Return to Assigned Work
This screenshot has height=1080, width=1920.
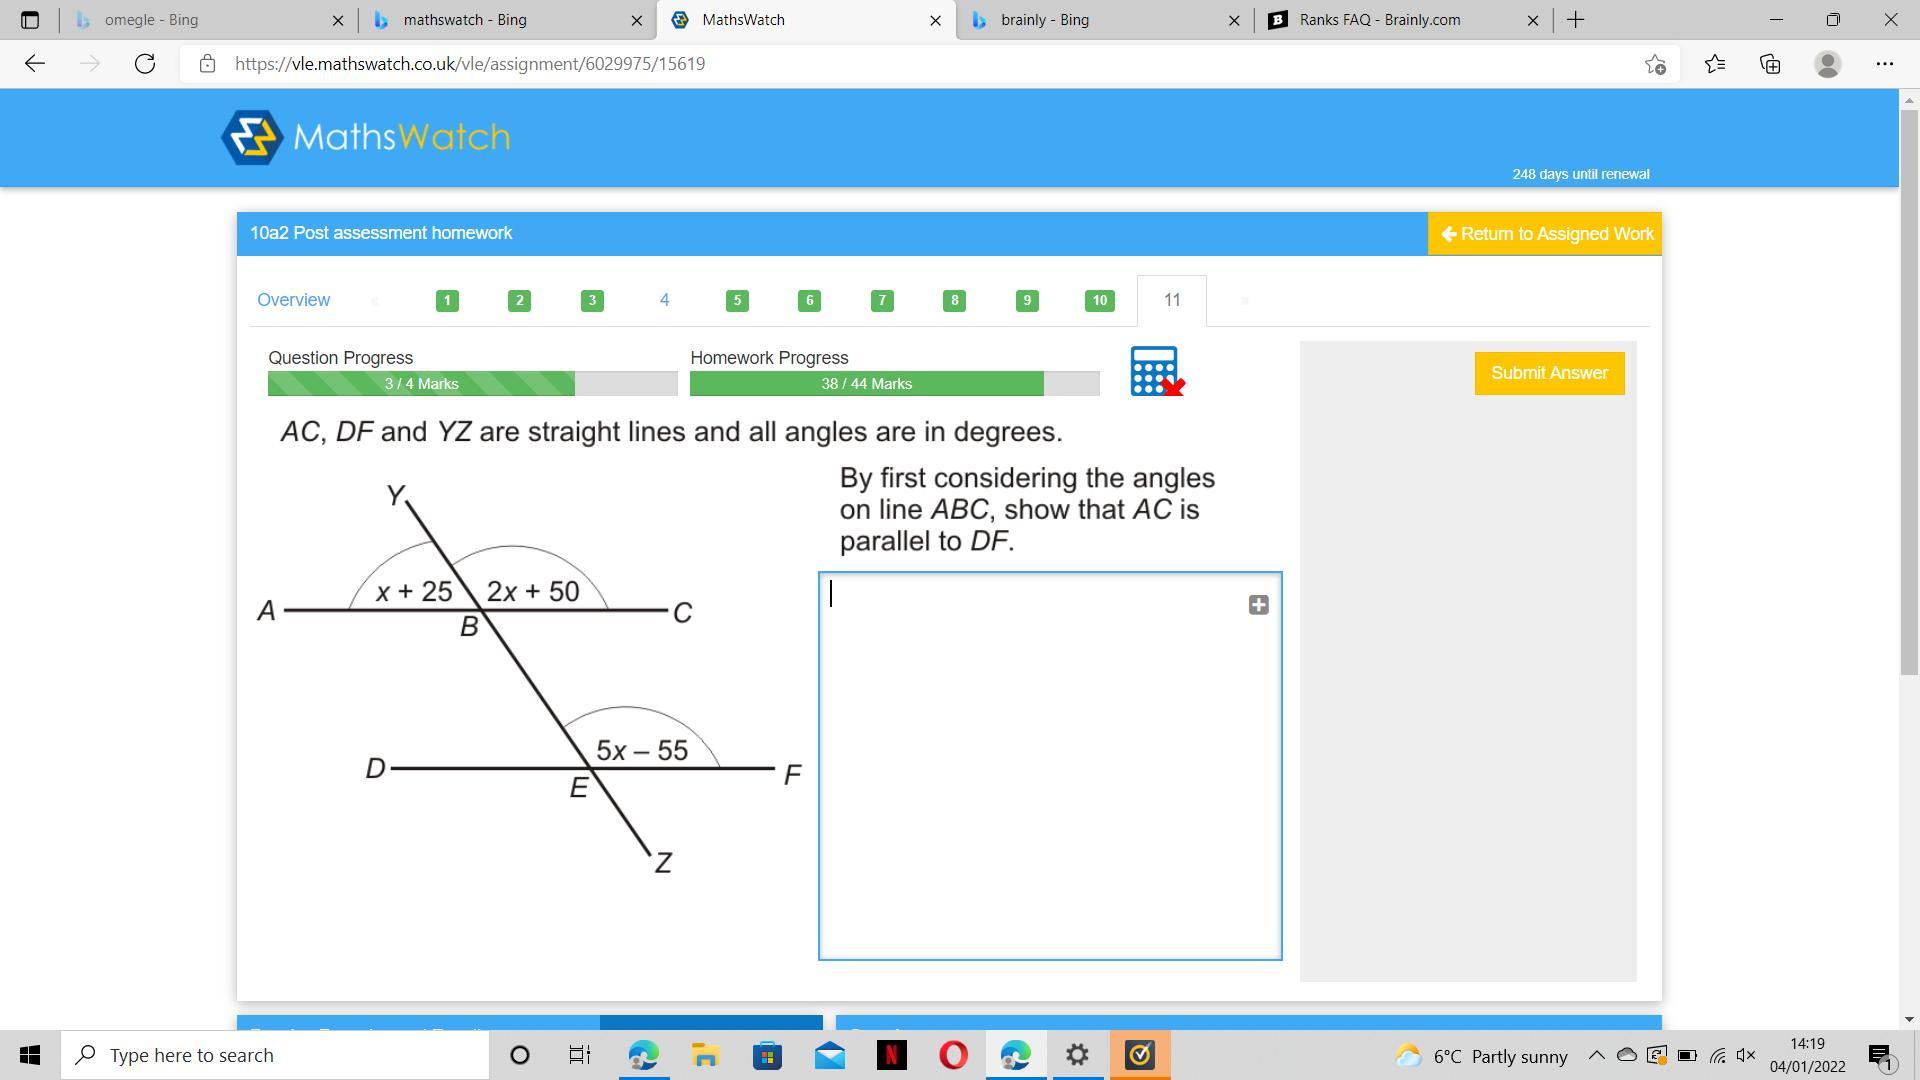tap(1545, 234)
